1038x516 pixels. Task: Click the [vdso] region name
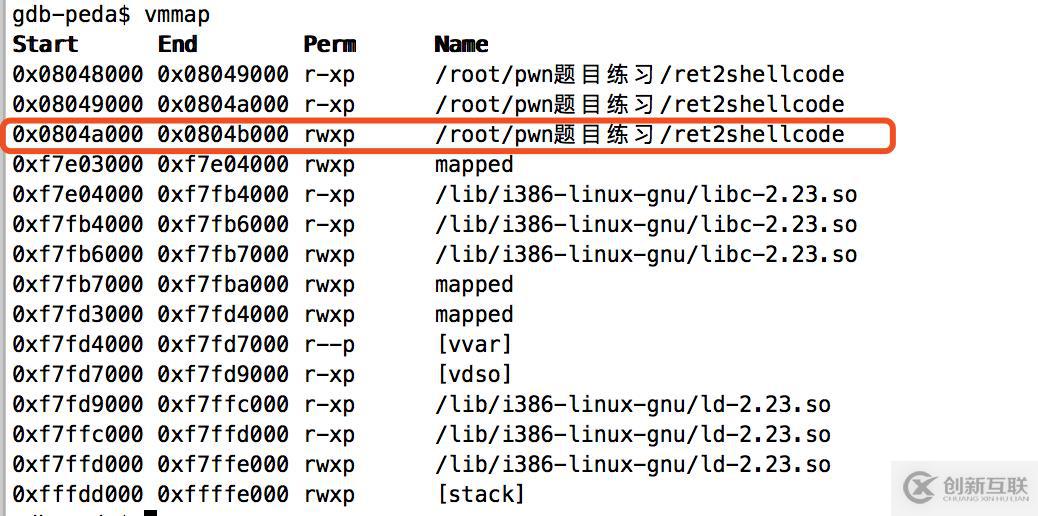474,375
